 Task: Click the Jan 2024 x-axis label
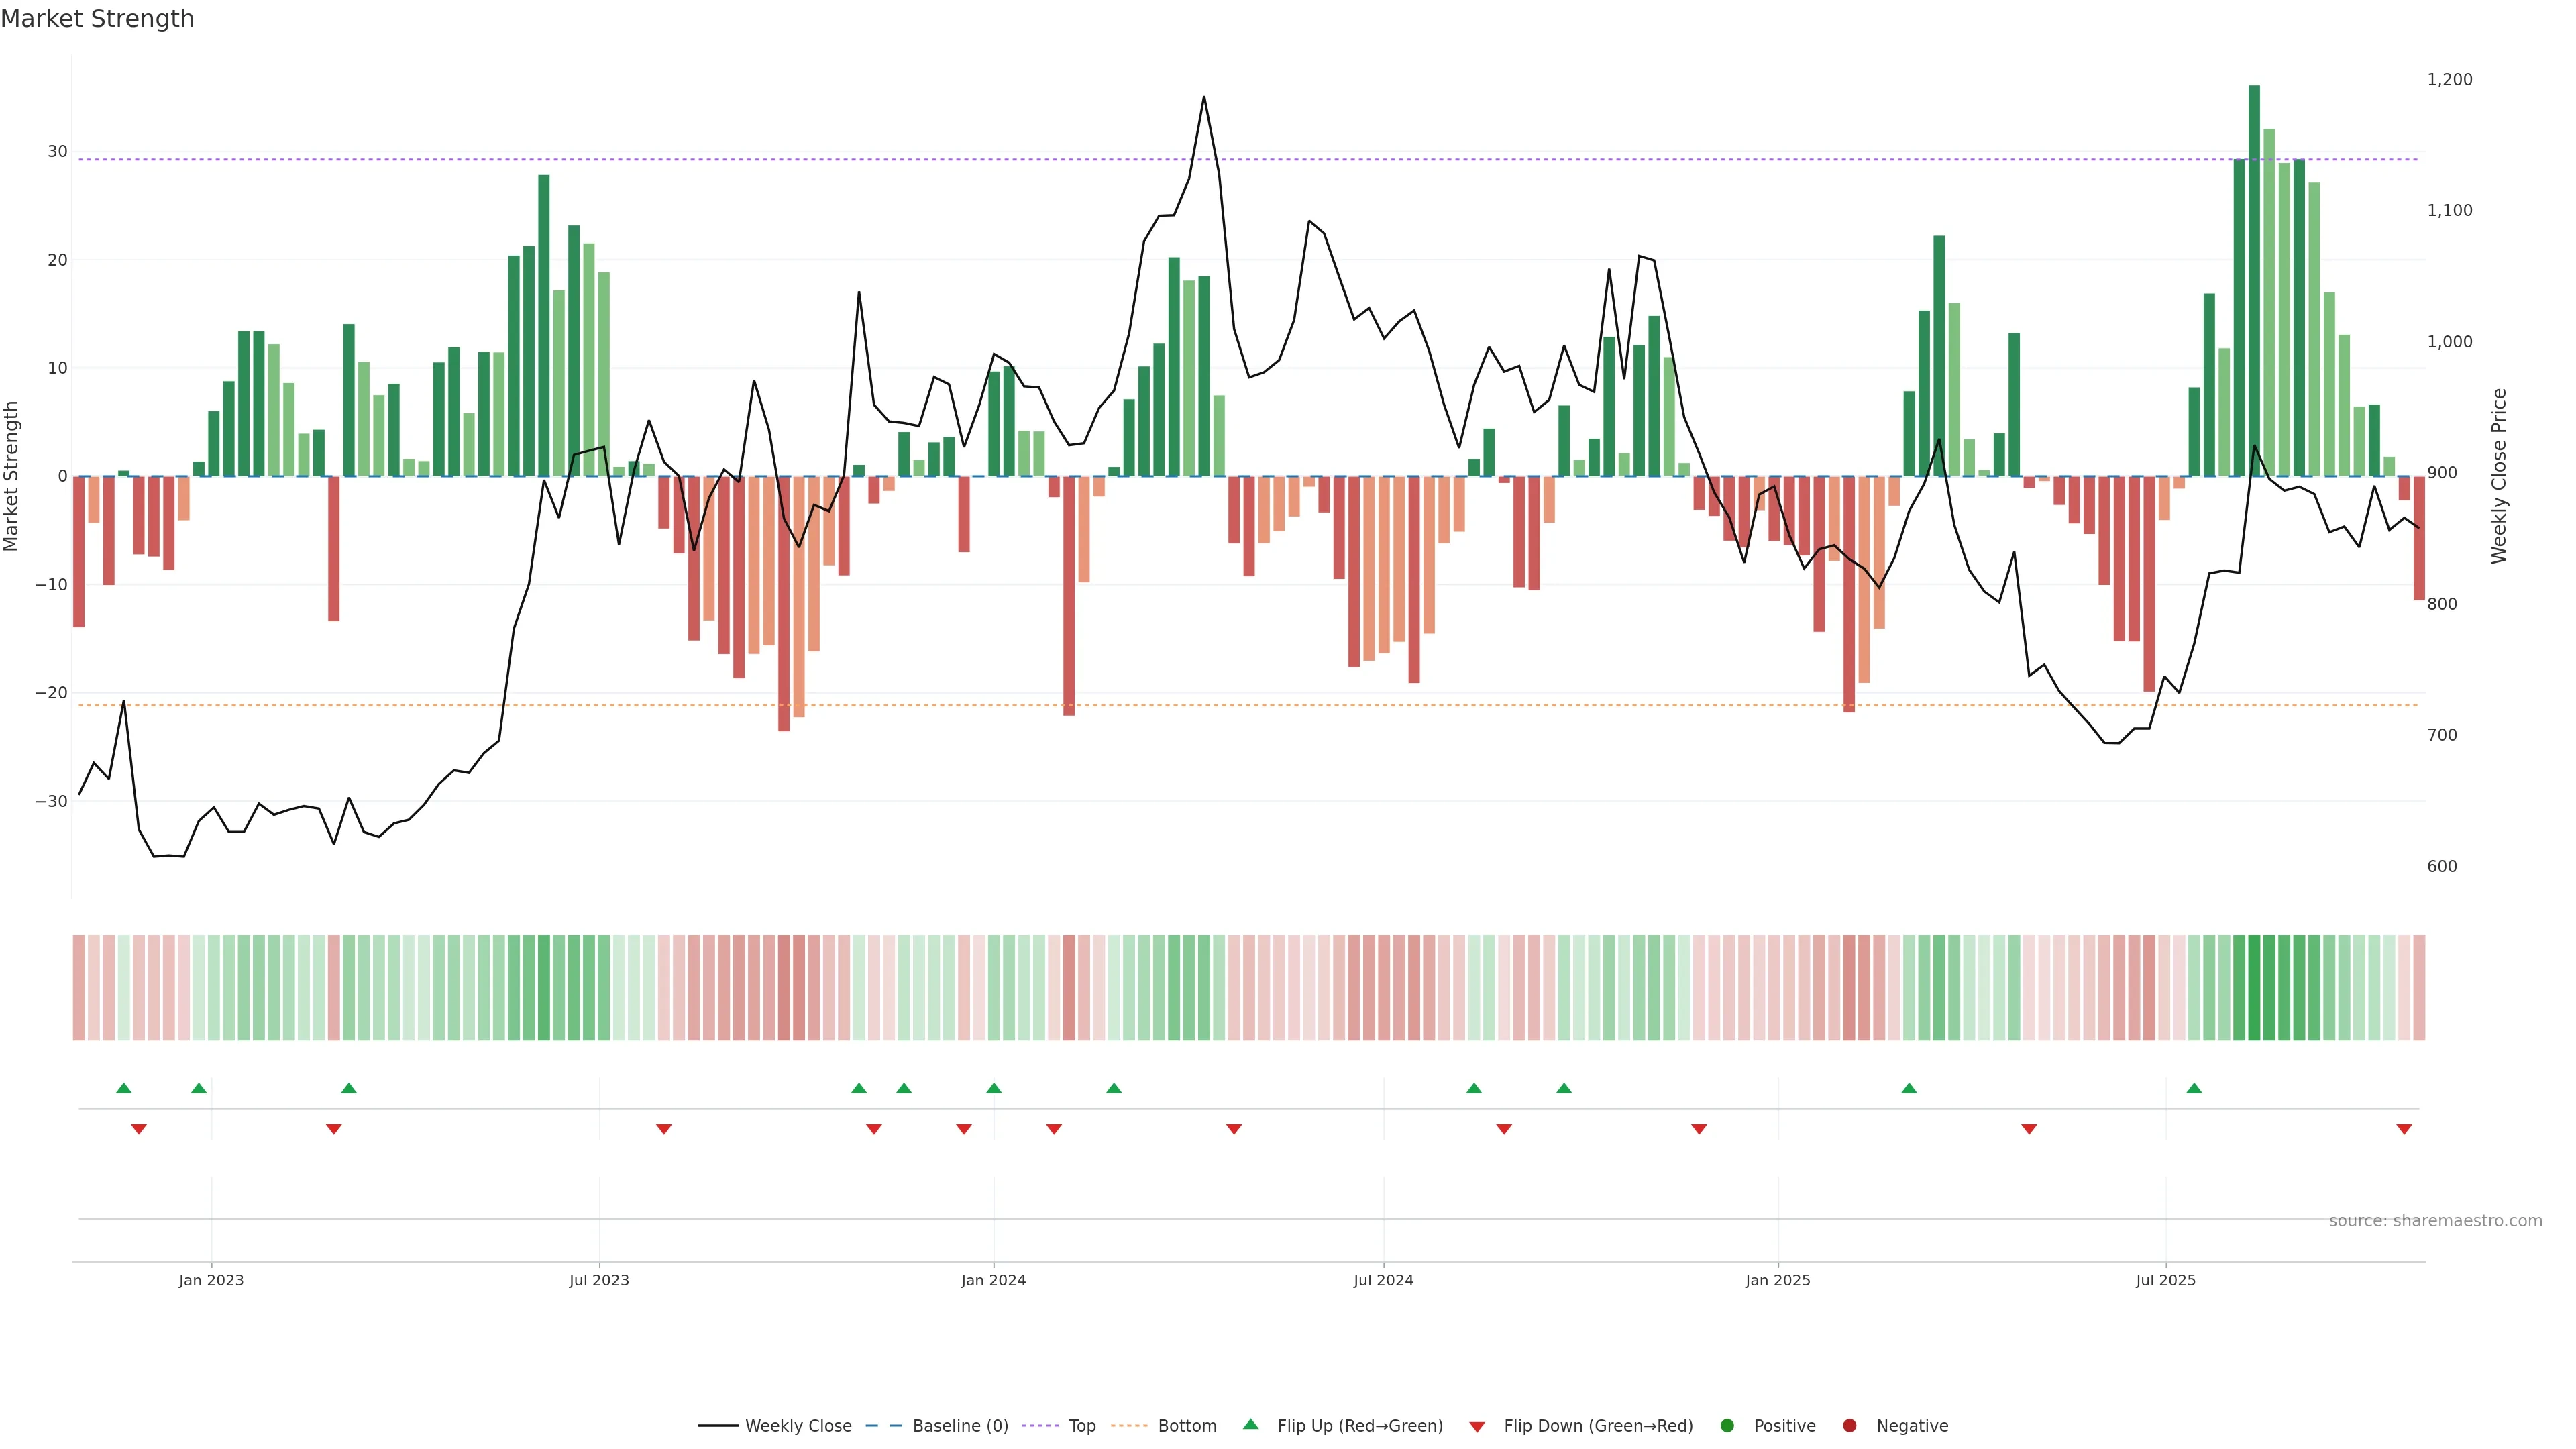click(993, 1280)
